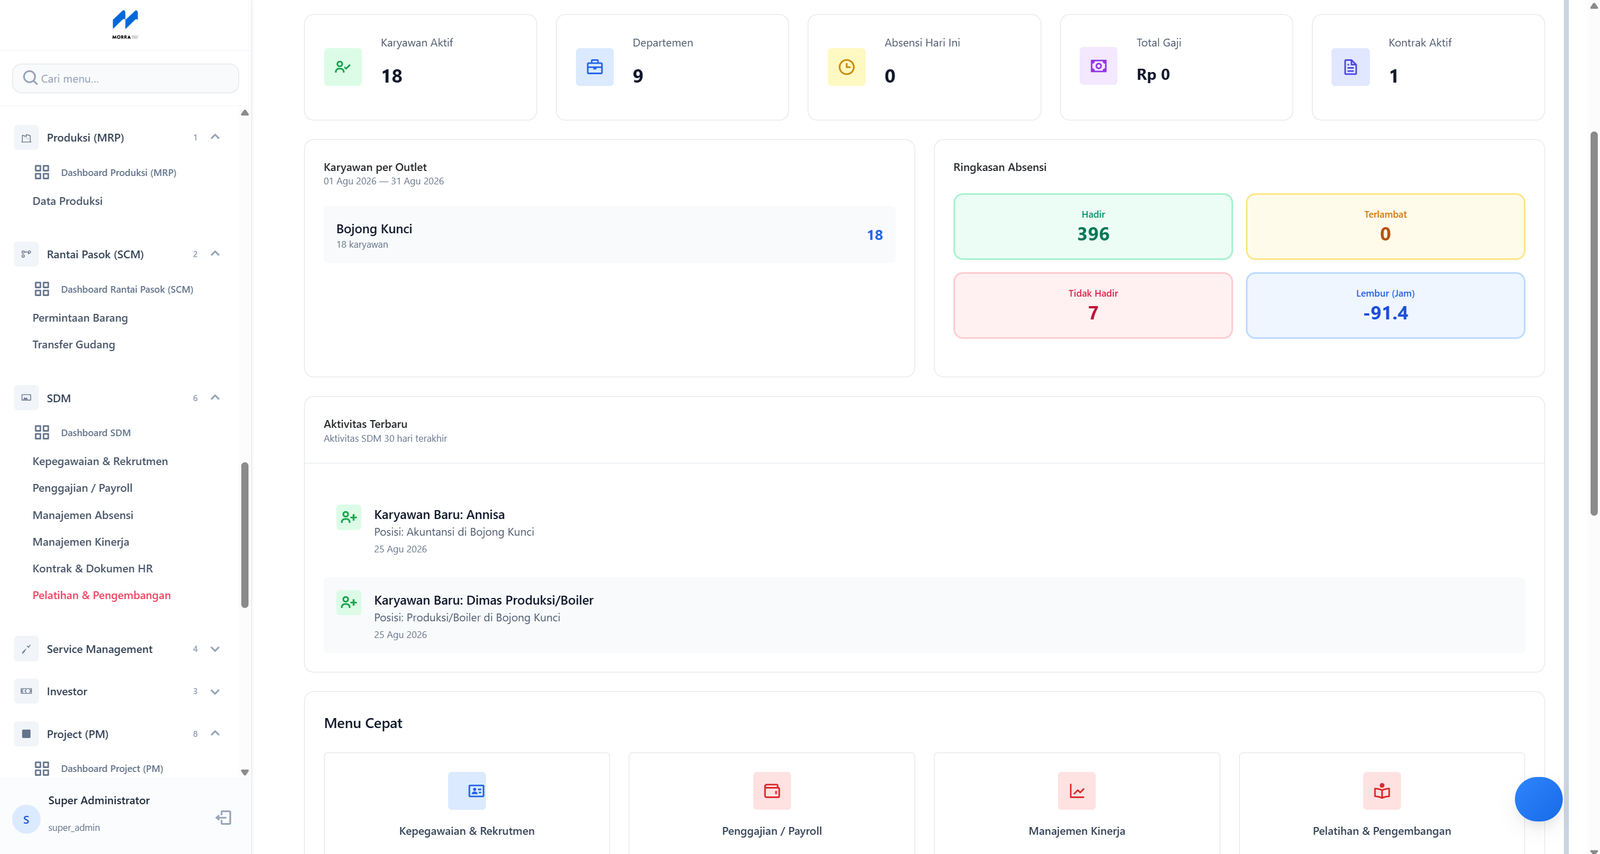Open Kontrak & Dokumen HR in sidebar
This screenshot has width=1600, height=854.
click(93, 569)
